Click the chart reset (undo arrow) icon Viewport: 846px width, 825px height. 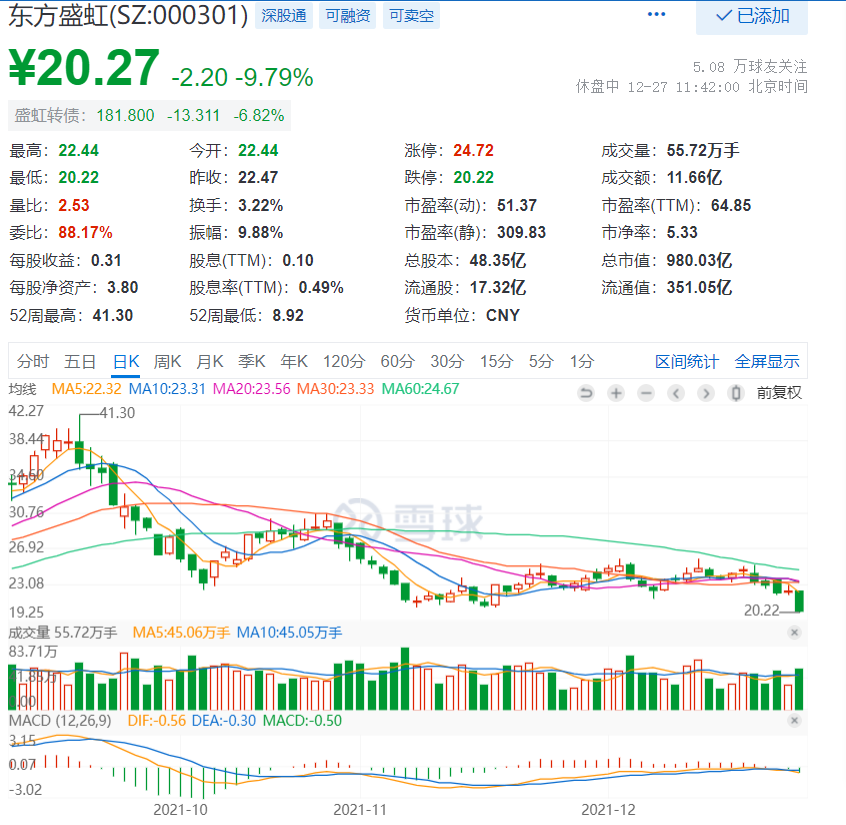click(586, 393)
